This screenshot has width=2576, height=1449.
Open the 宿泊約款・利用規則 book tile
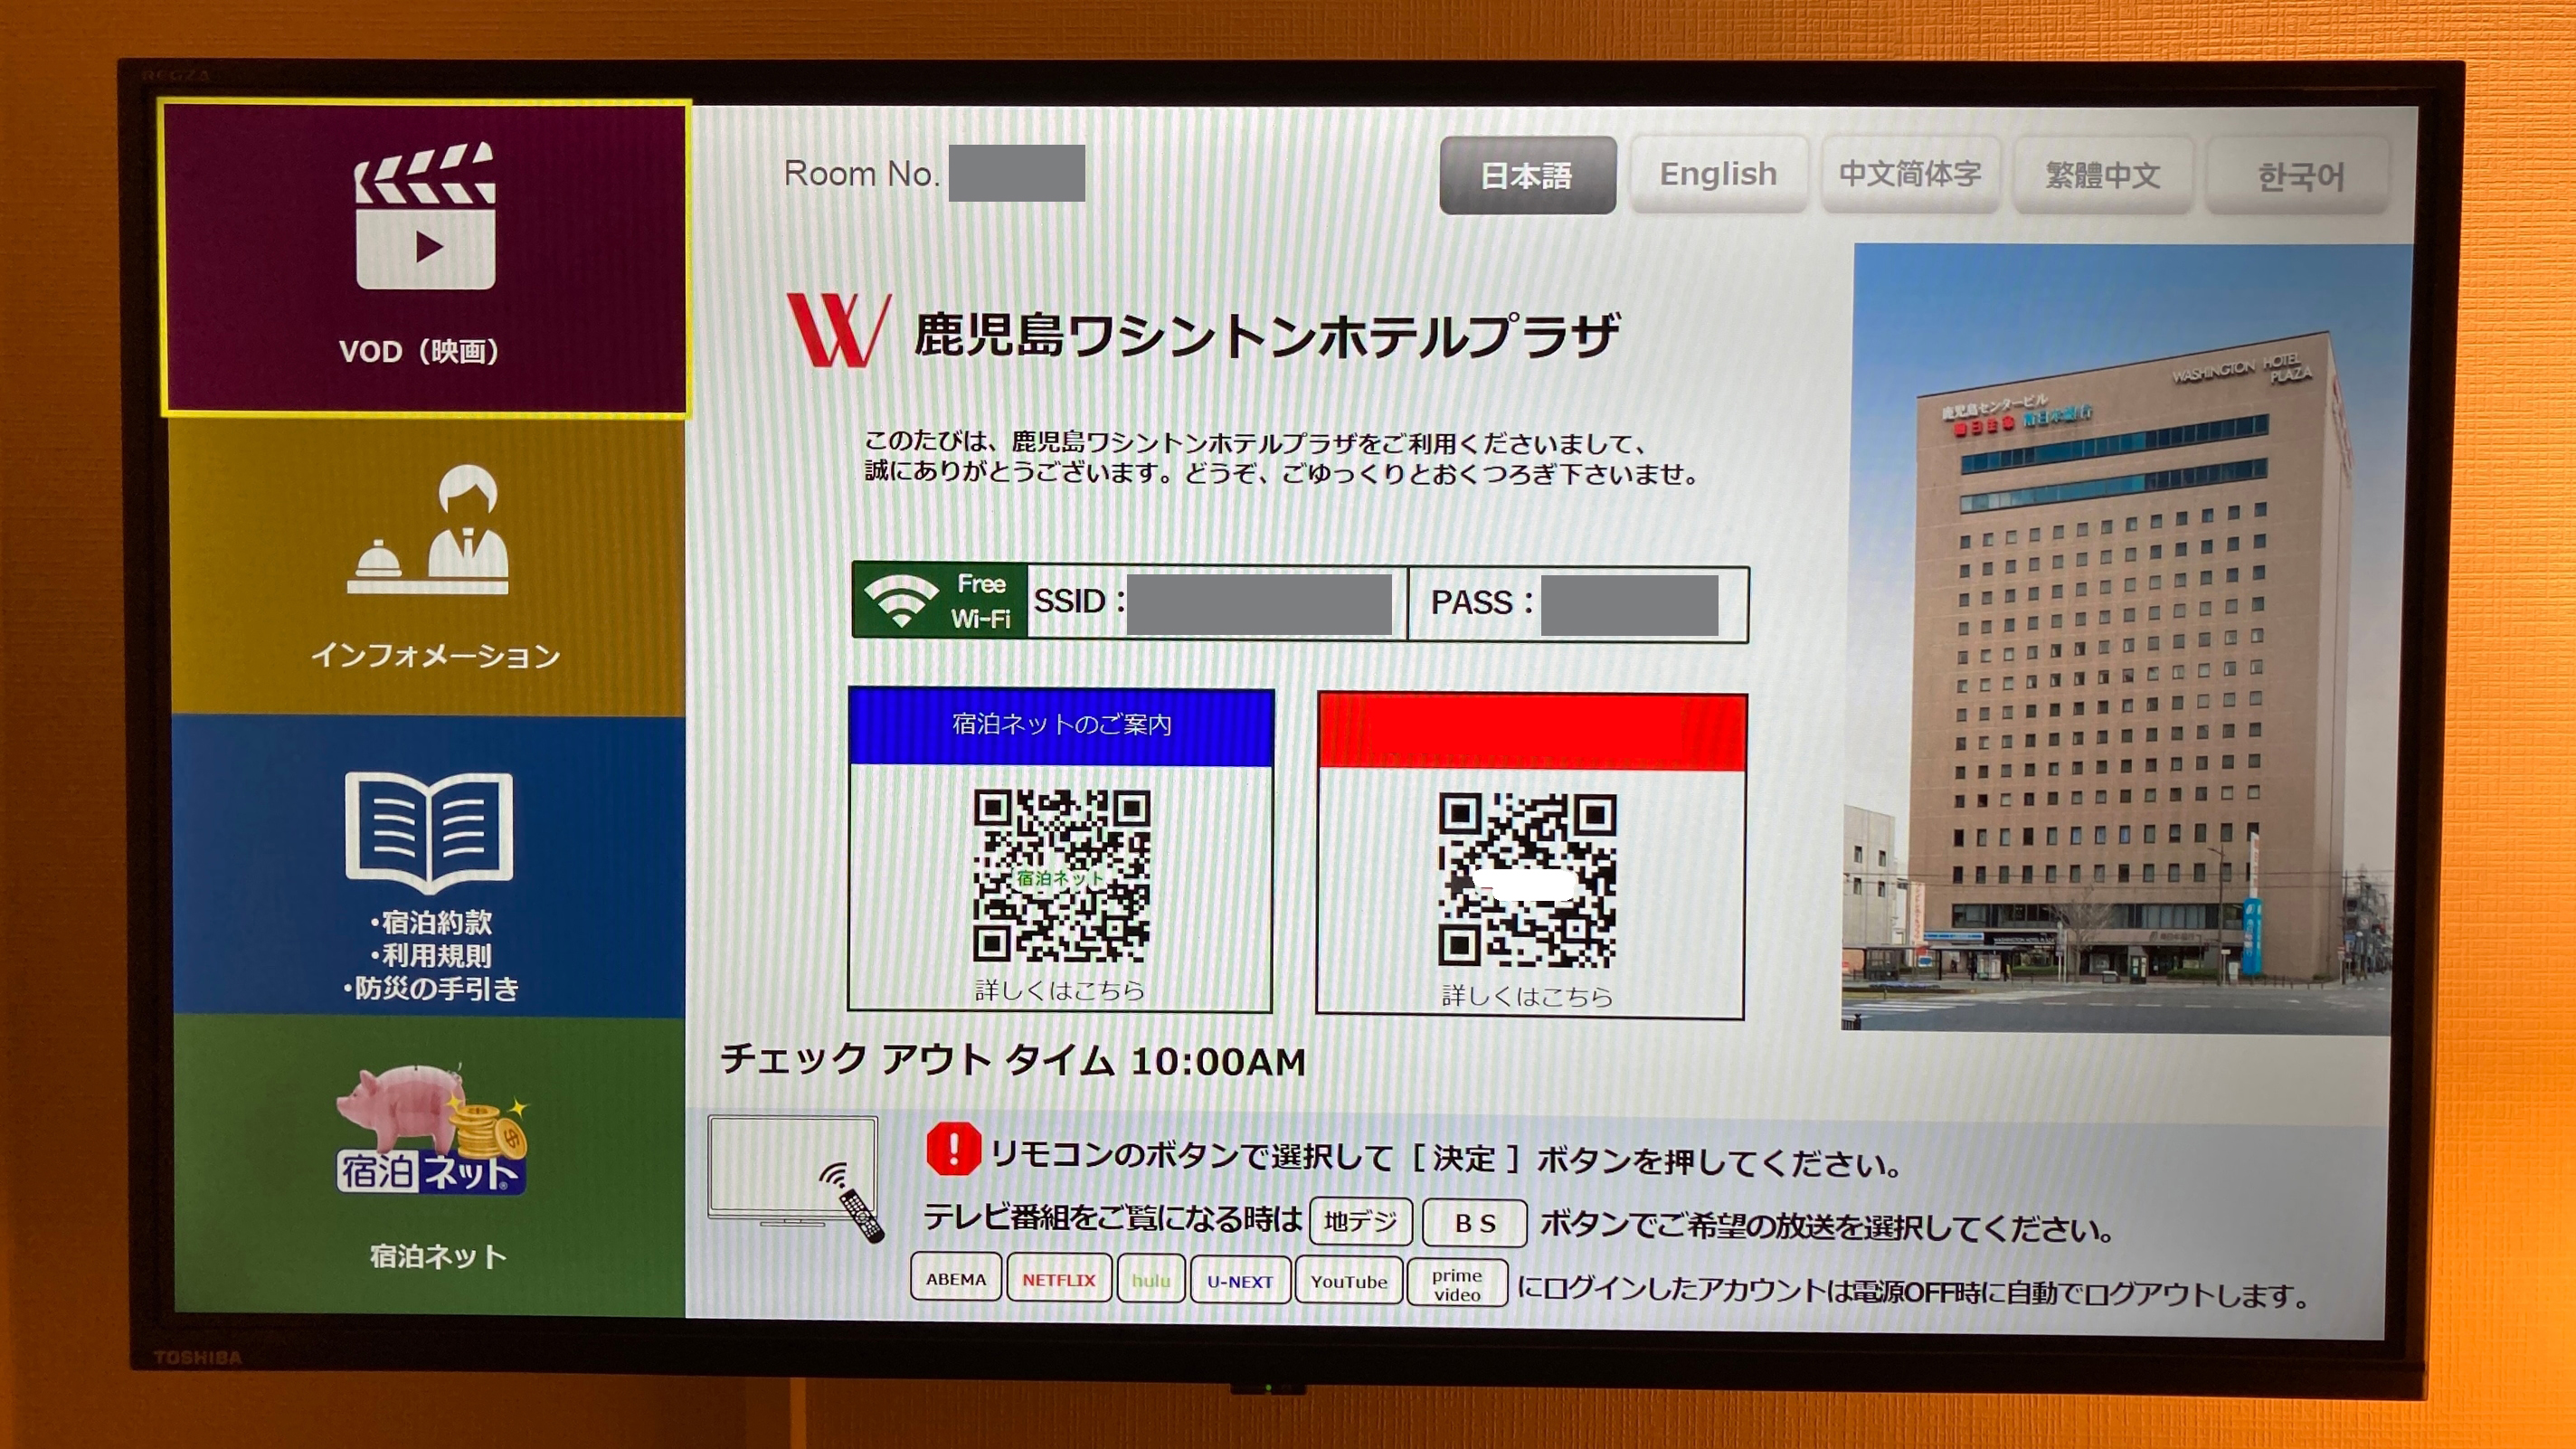point(429,866)
